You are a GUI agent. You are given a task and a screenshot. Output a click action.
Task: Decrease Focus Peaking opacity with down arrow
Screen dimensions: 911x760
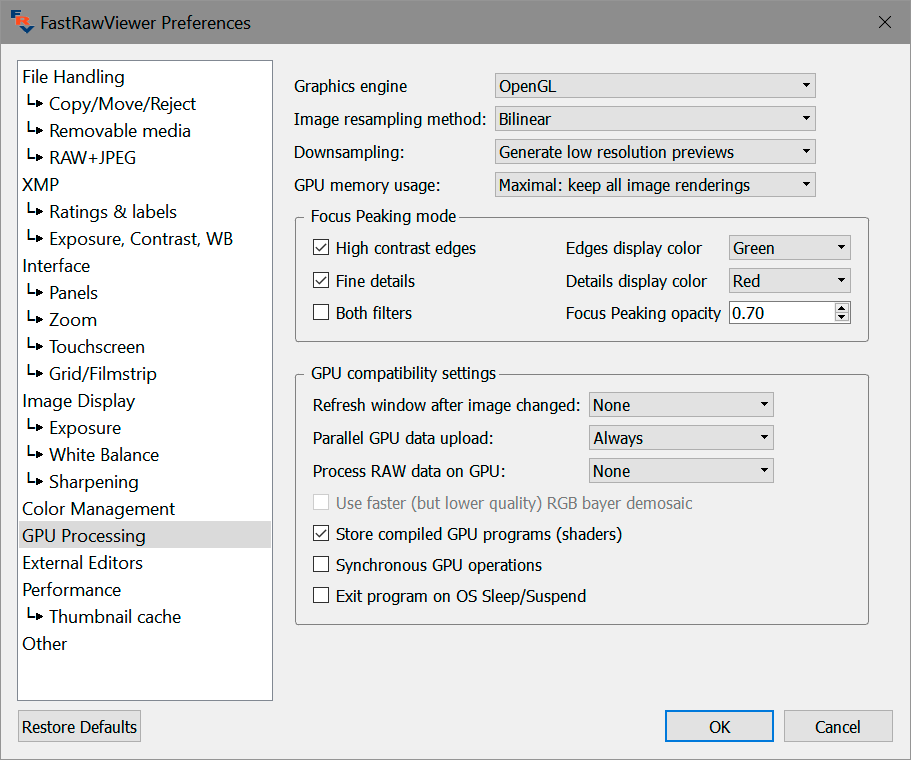(x=841, y=318)
